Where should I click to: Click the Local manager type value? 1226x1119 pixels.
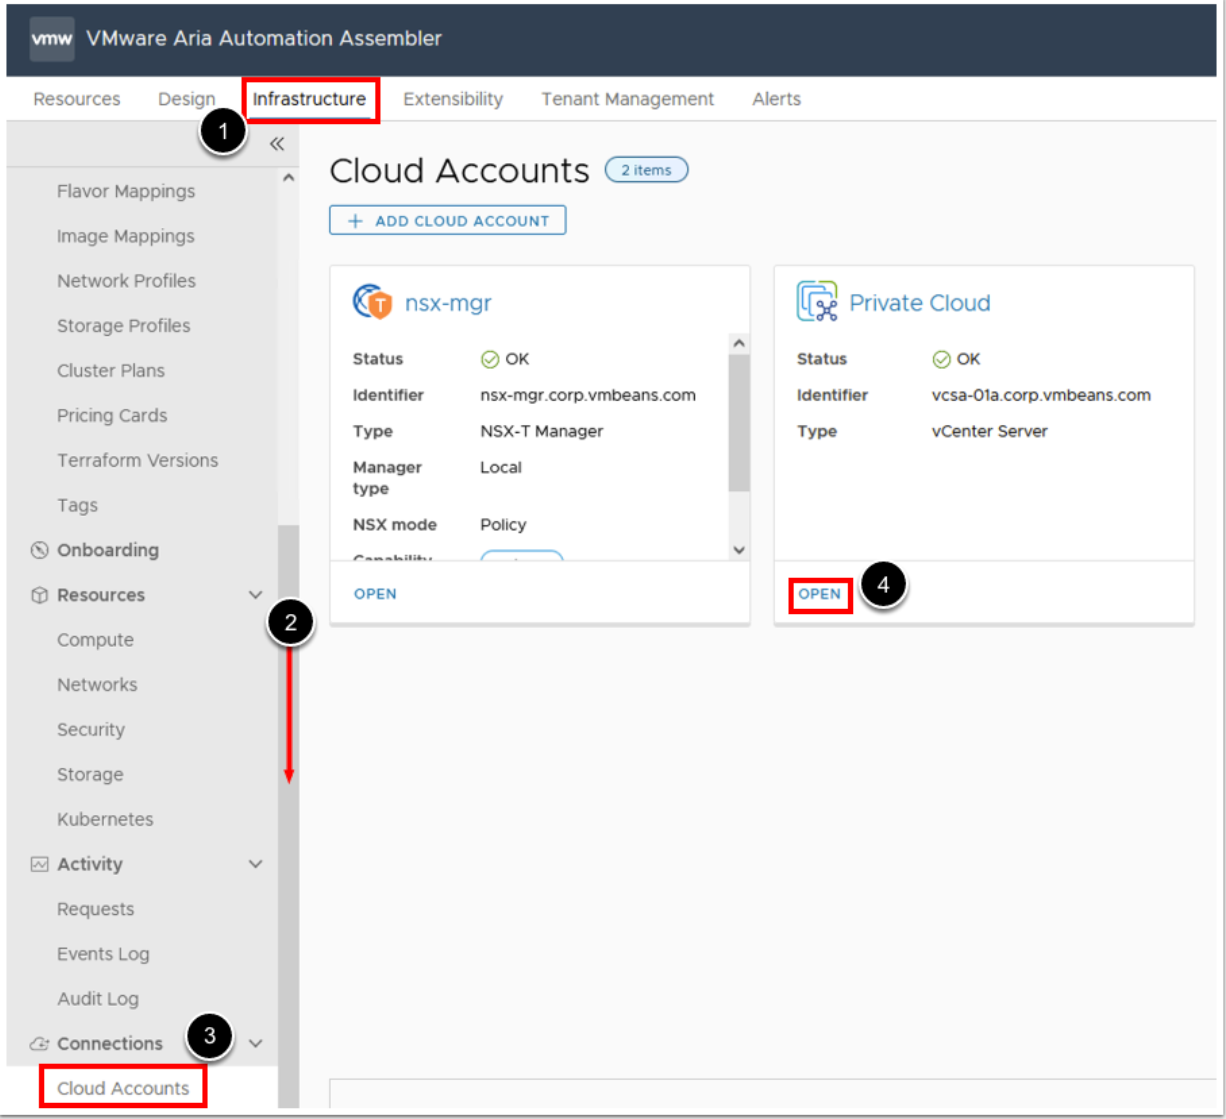click(x=501, y=467)
